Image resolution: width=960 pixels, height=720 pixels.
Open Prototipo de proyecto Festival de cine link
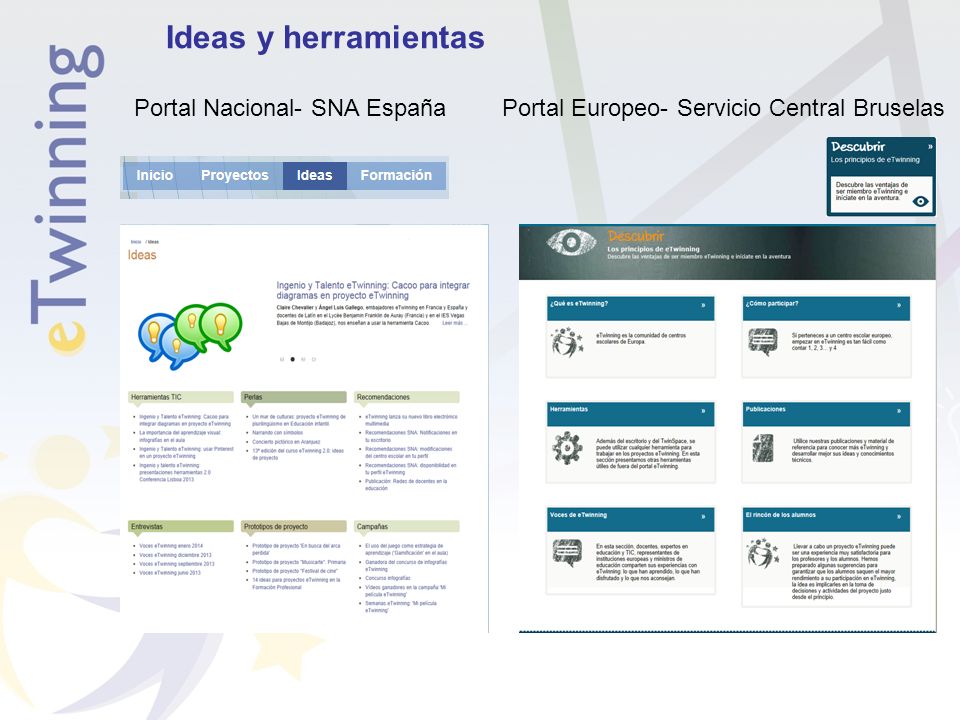pos(295,571)
